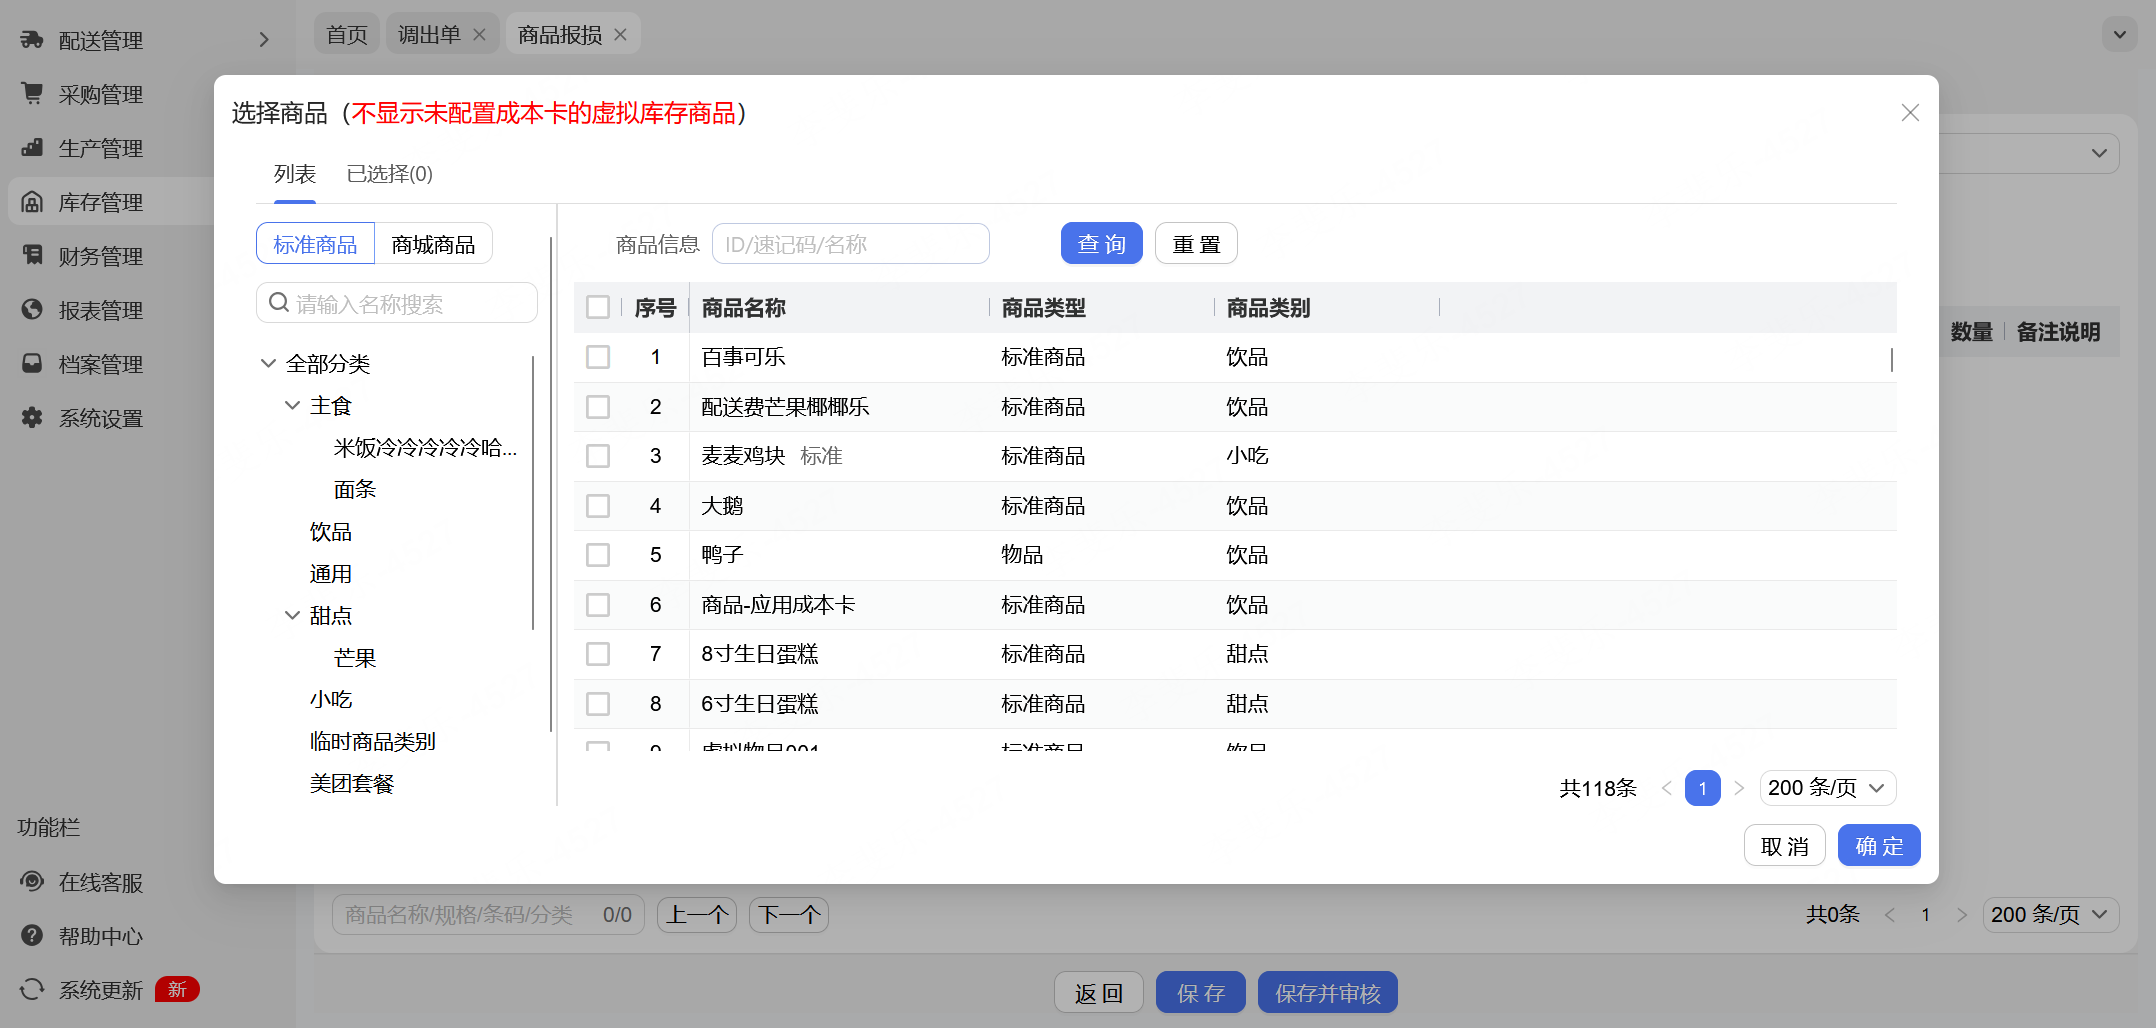Click the 报表管理 chart icon
Screen dimensions: 2156x1028
pyautogui.click(x=32, y=310)
